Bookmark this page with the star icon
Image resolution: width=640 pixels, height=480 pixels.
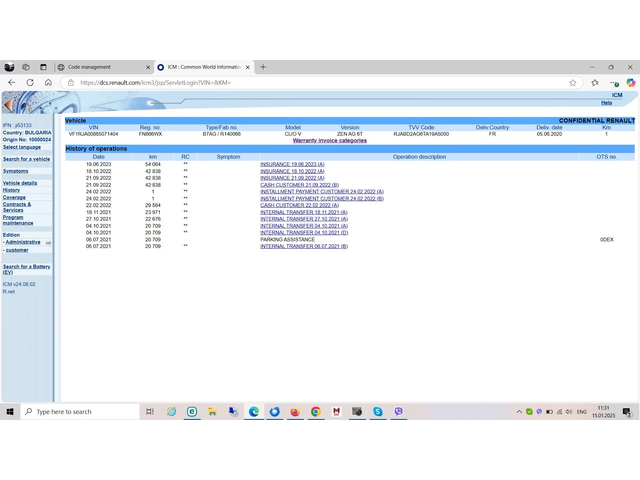click(573, 83)
